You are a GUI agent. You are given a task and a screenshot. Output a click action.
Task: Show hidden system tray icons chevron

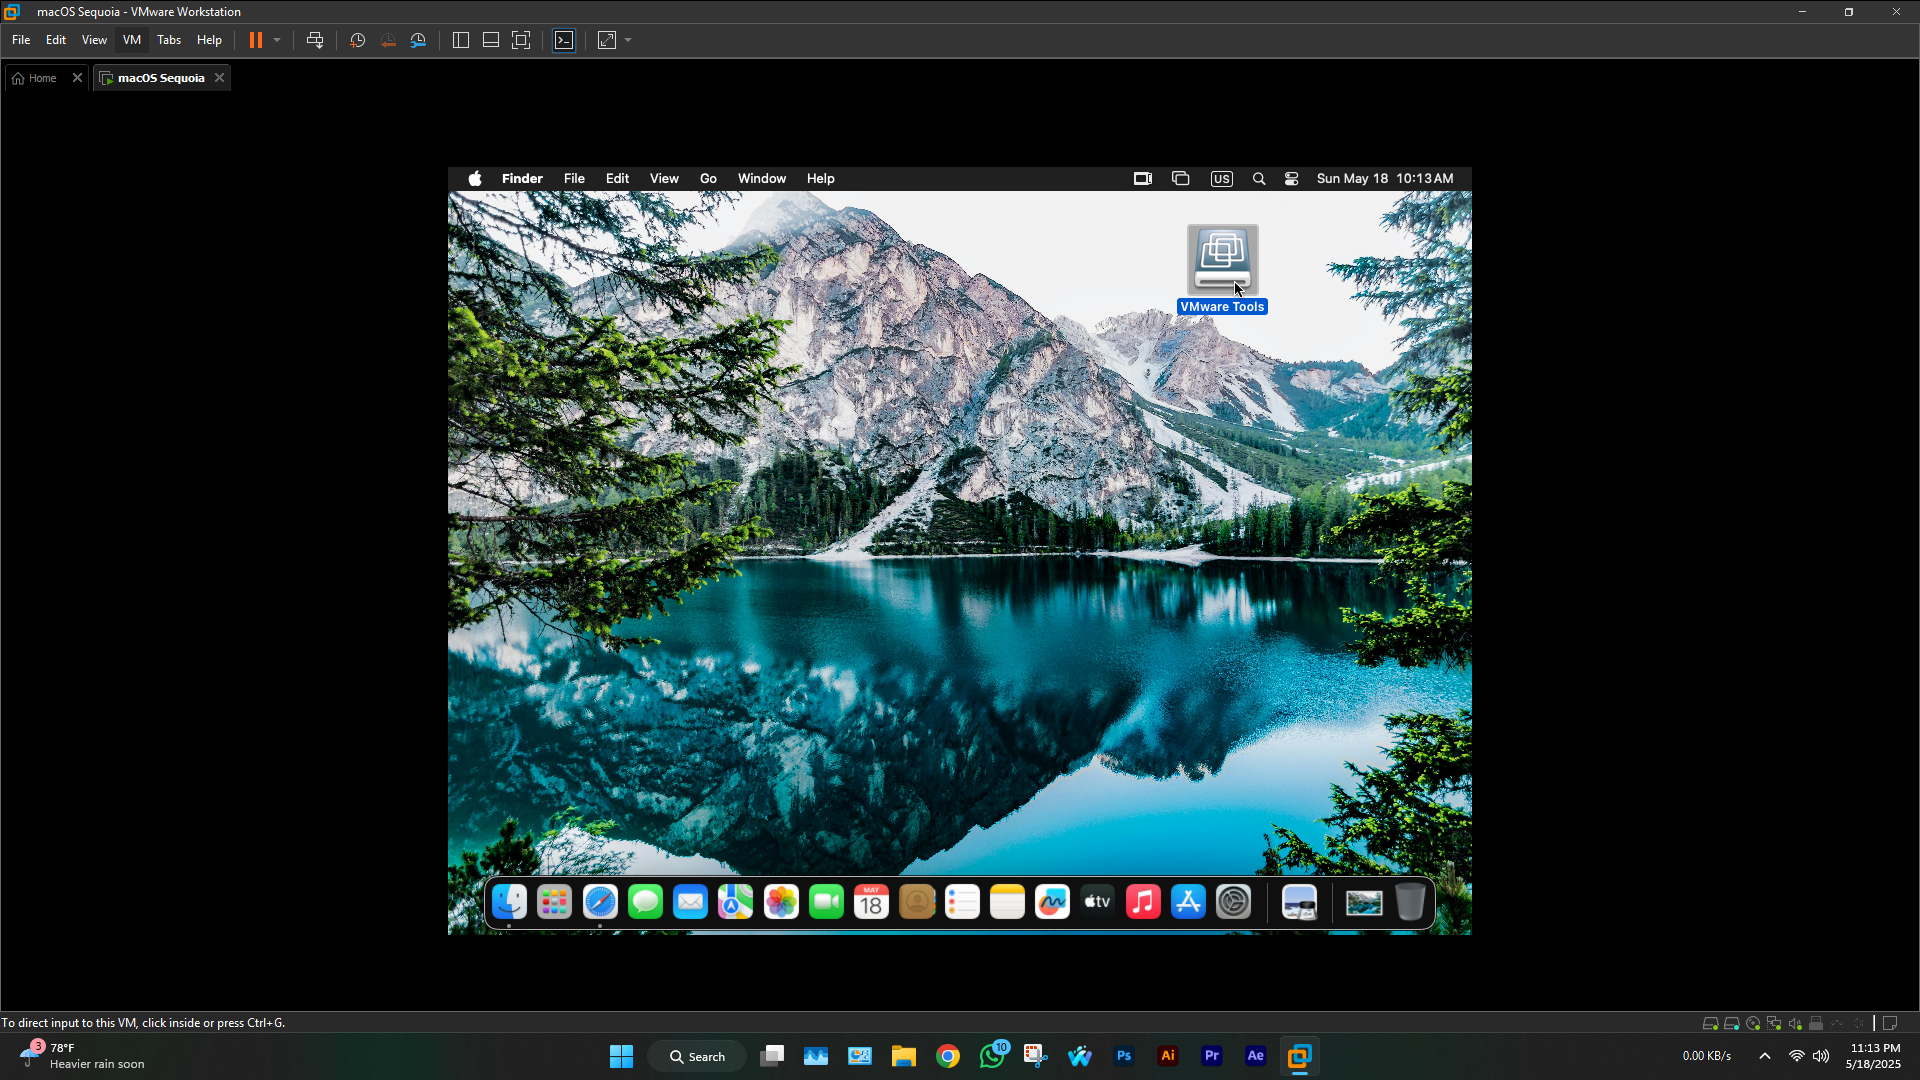coord(1765,1056)
